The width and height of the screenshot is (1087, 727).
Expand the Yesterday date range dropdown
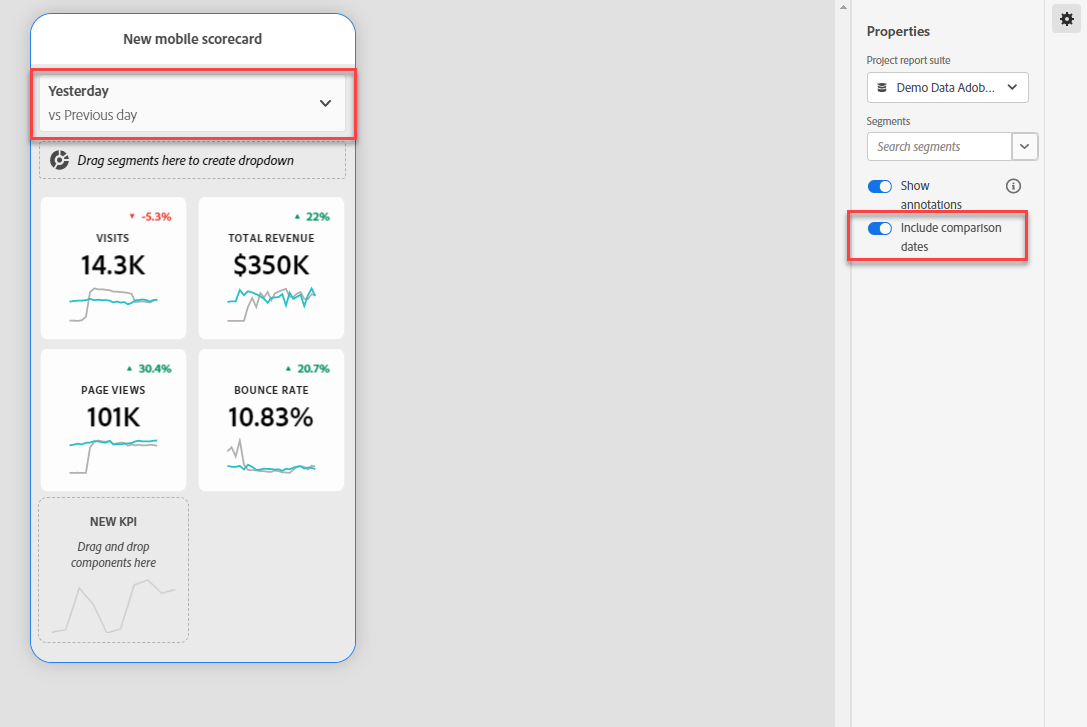coord(325,103)
